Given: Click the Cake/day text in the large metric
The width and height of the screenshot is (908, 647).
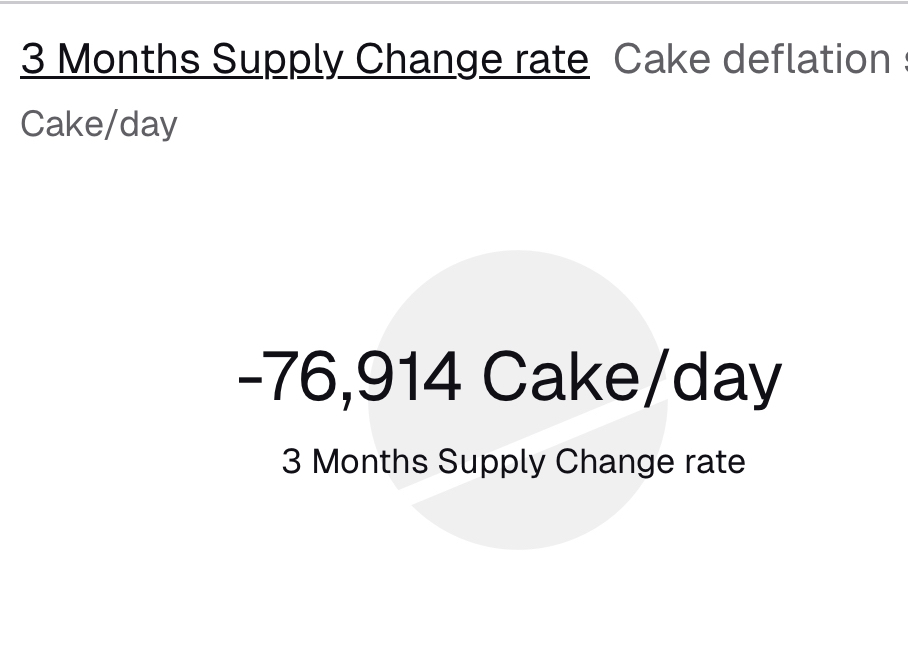Looking at the screenshot, I should (632, 378).
